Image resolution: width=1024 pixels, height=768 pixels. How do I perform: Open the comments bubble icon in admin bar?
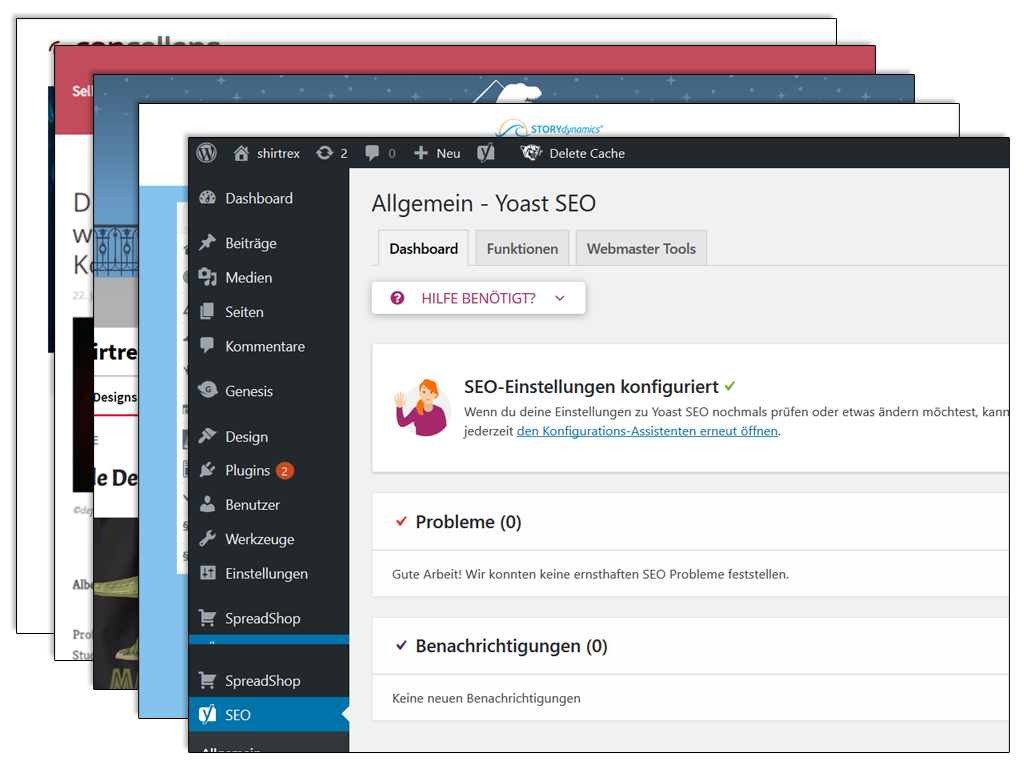[x=372, y=153]
